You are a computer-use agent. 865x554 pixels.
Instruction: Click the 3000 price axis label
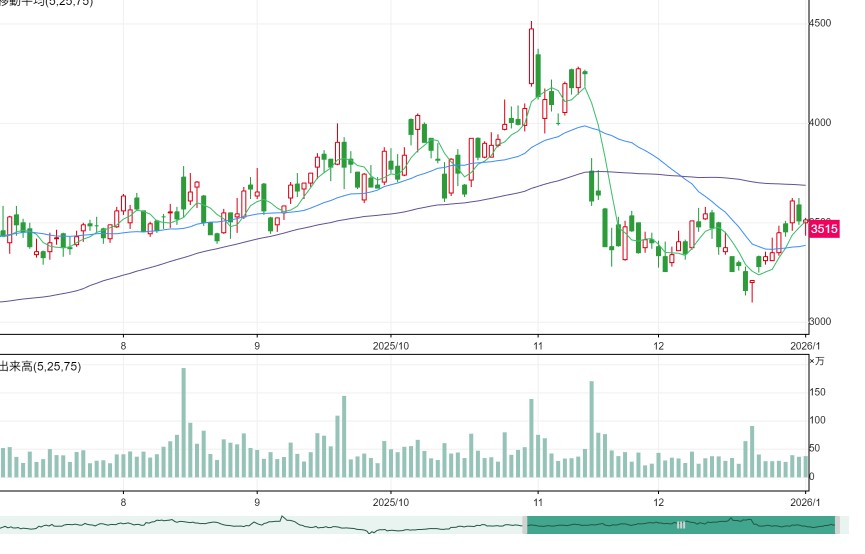(820, 322)
